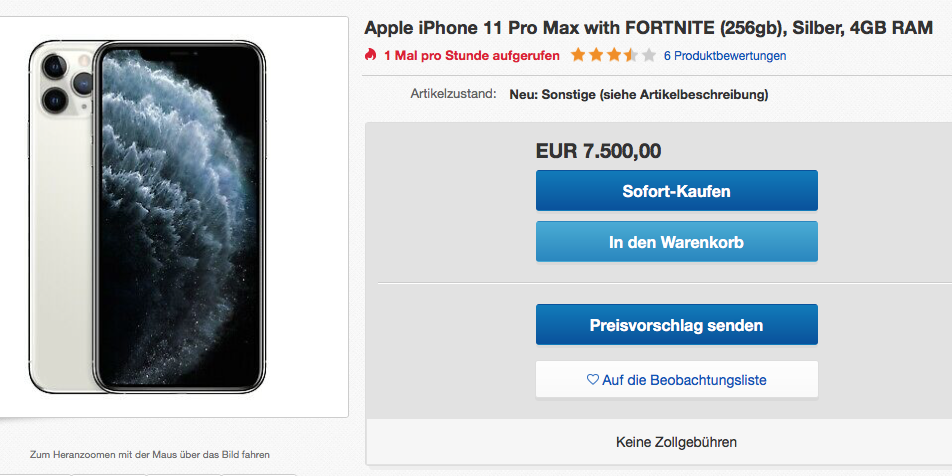Viewport: 952px width, 476px height.
Task: Open the 6 Produktbewertungen reviews link
Action: [724, 56]
